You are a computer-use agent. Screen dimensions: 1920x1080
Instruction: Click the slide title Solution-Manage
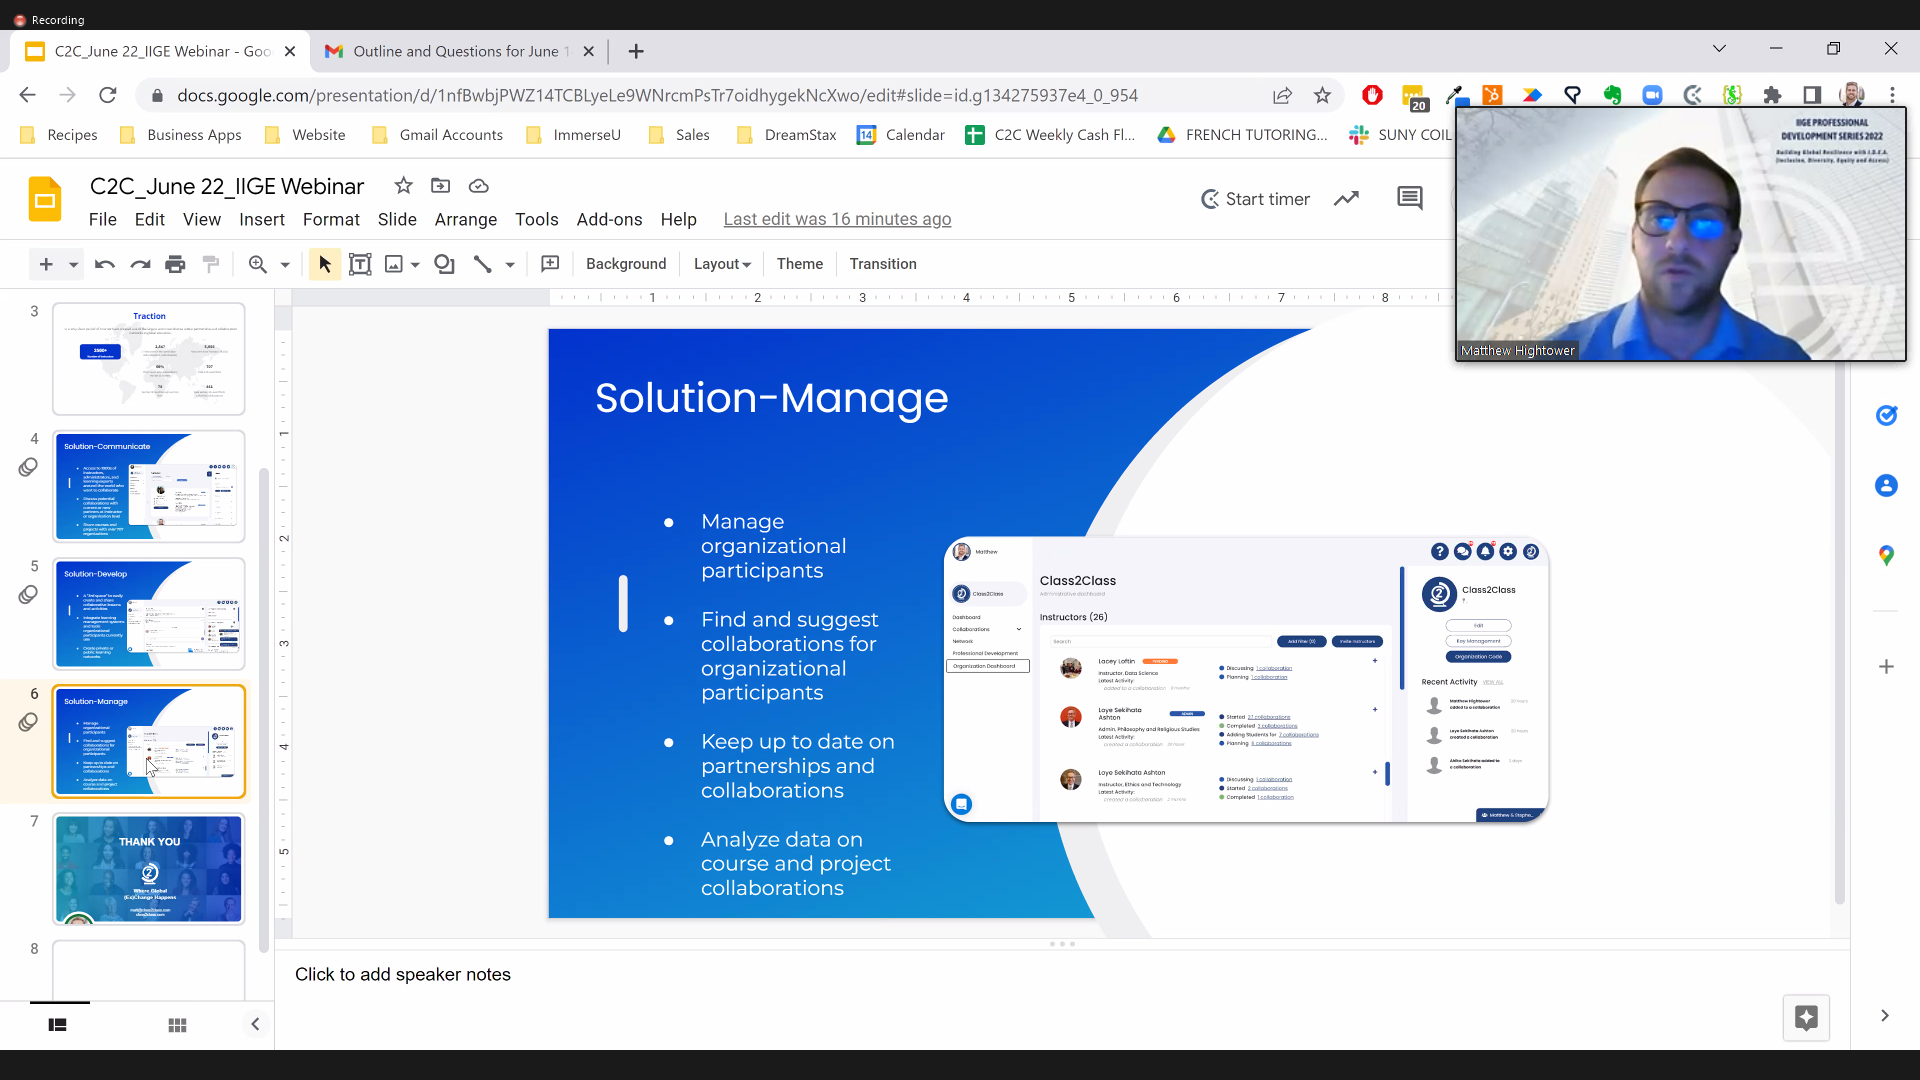click(x=771, y=398)
